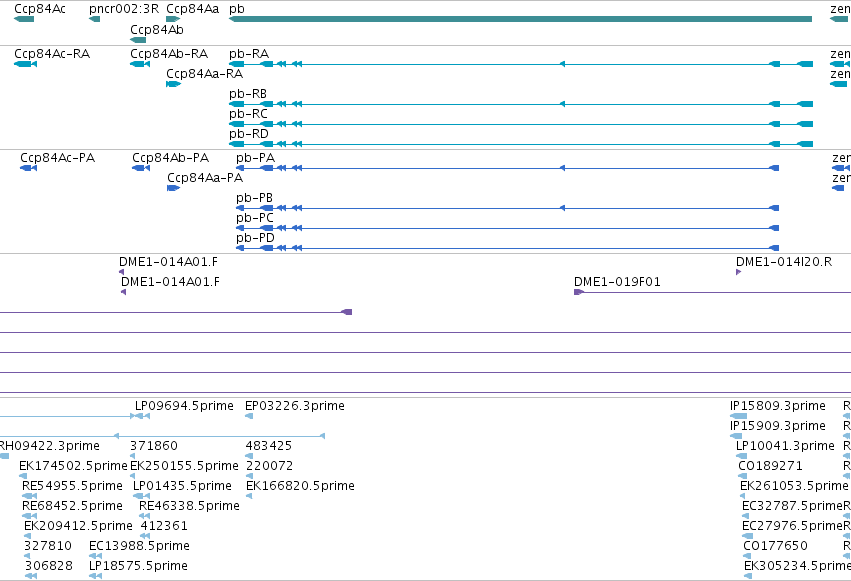Select the Ccp84Ab gene label
The height and width of the screenshot is (581, 851).
pos(157,29)
